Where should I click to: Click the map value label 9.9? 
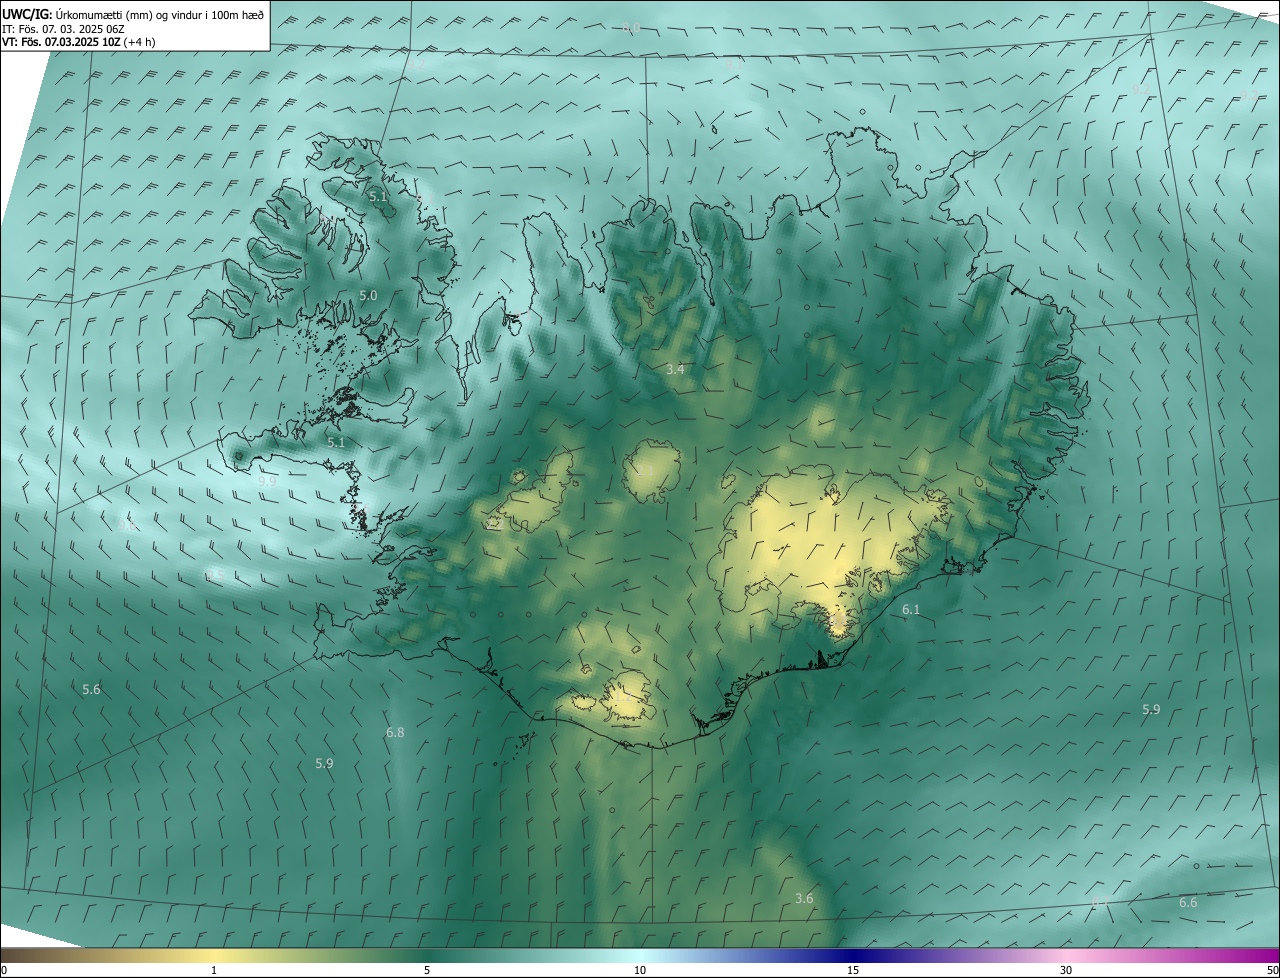pyautogui.click(x=267, y=481)
